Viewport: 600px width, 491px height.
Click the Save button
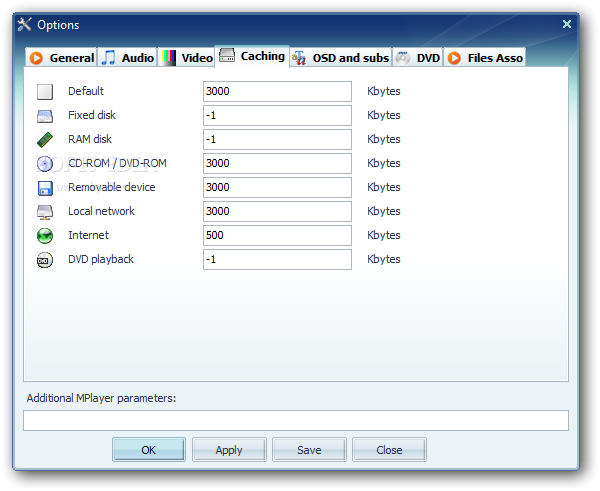pos(309,450)
